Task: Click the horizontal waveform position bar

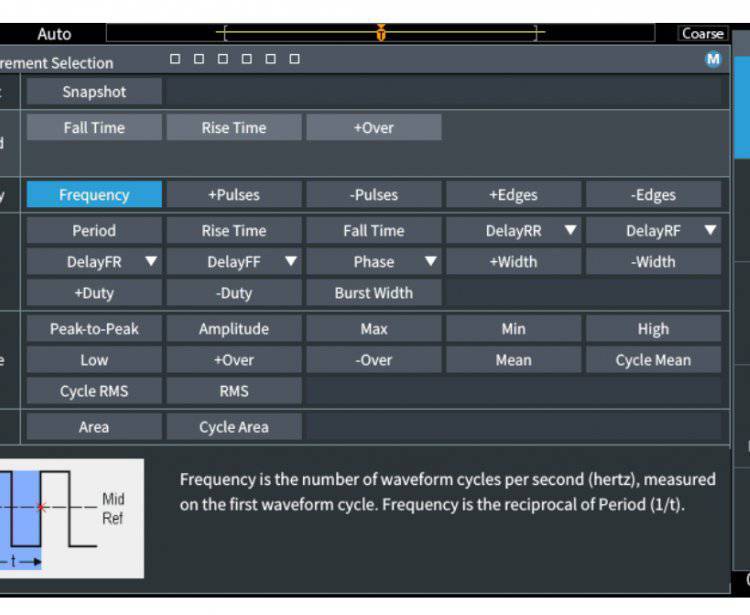Action: click(381, 33)
